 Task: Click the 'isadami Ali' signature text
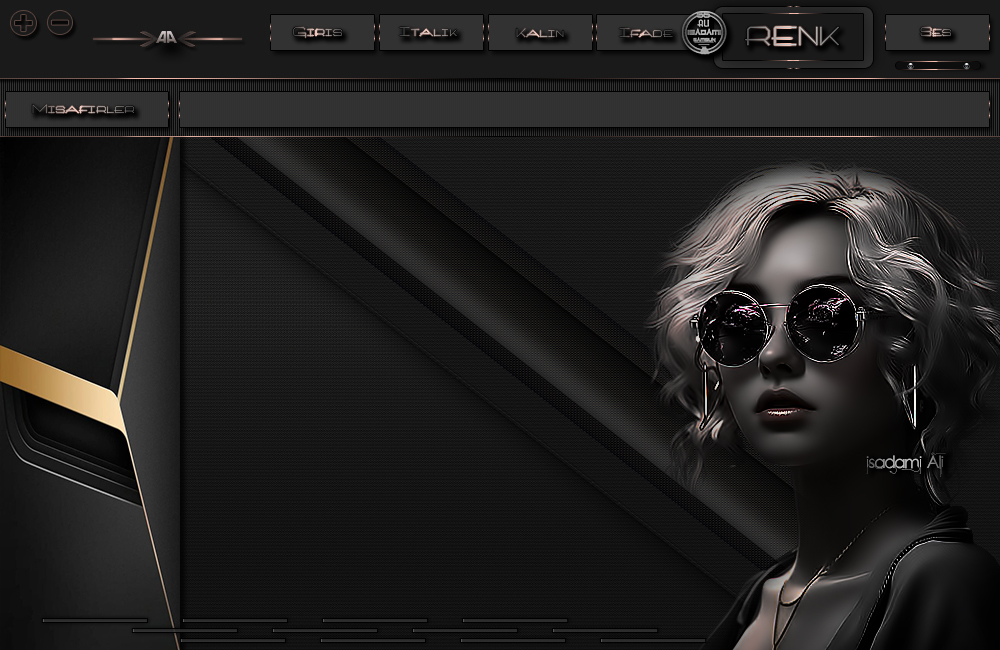point(905,463)
